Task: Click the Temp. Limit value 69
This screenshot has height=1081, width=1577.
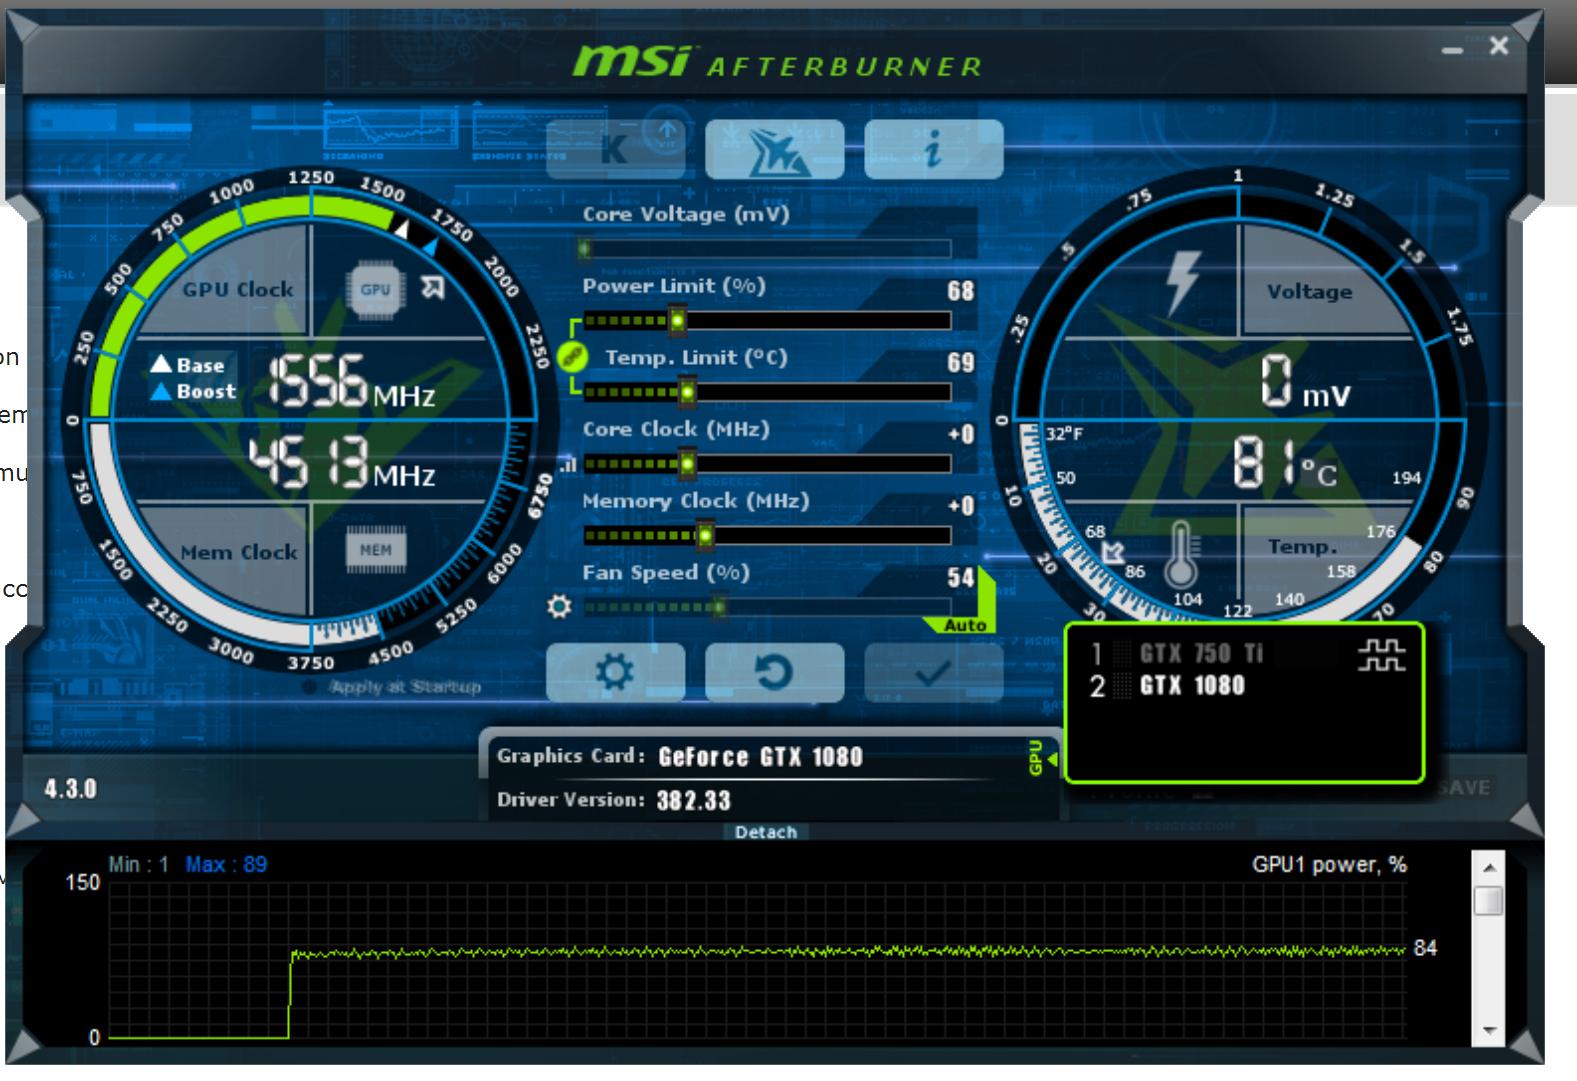Action: tap(960, 362)
